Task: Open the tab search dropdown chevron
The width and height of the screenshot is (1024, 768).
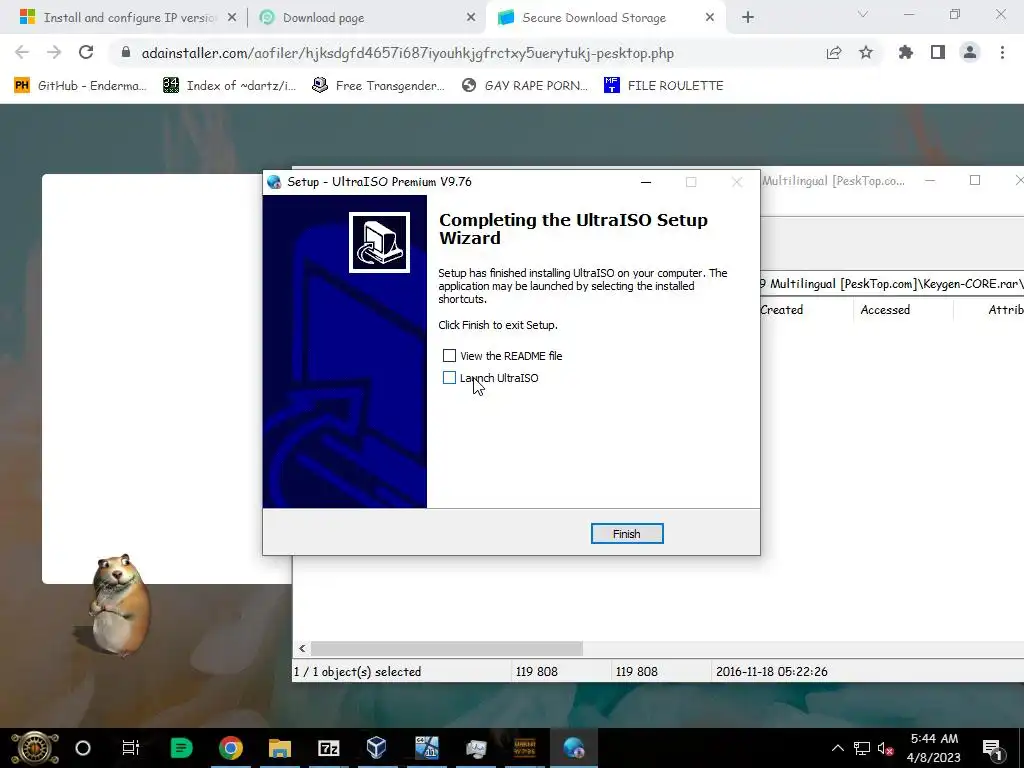Action: [x=863, y=14]
